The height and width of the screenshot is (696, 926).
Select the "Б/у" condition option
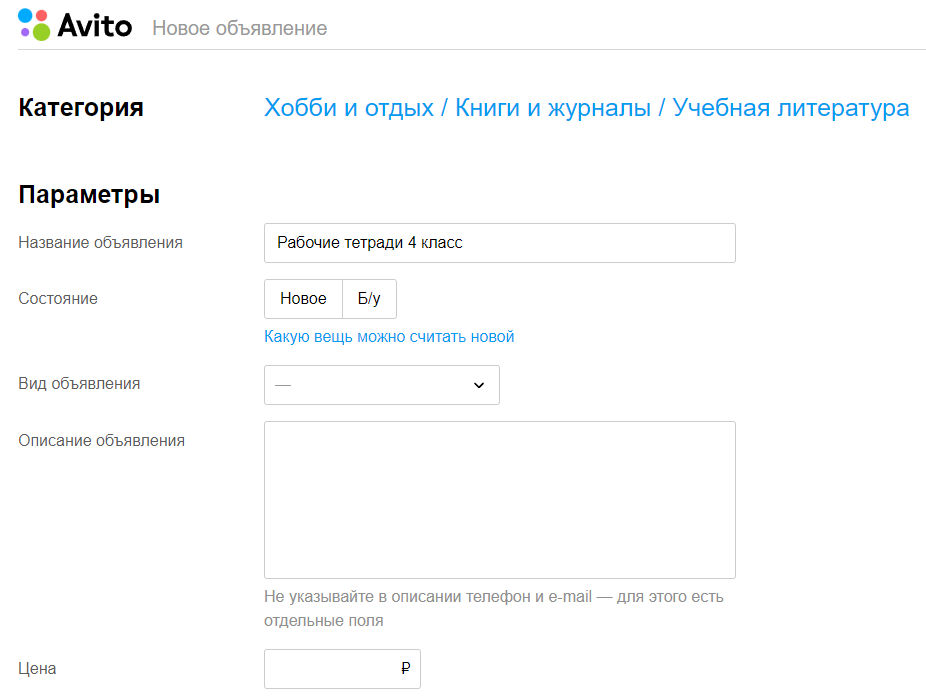click(x=369, y=299)
